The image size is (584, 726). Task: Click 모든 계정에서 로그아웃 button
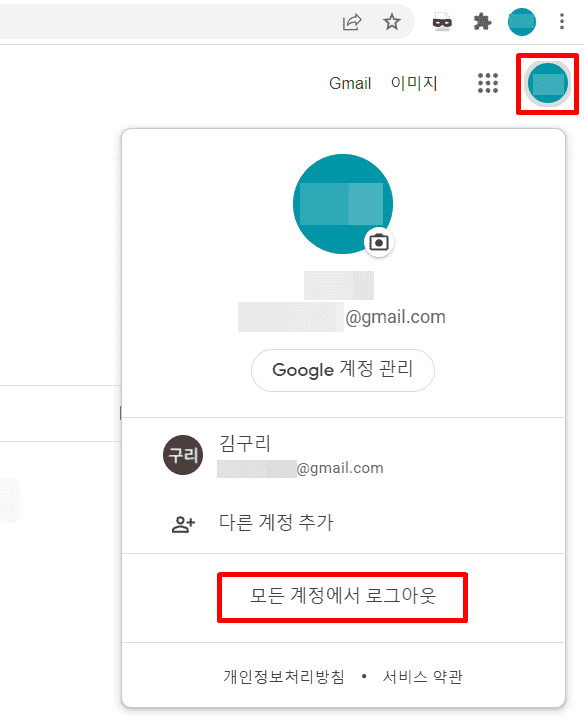click(342, 597)
